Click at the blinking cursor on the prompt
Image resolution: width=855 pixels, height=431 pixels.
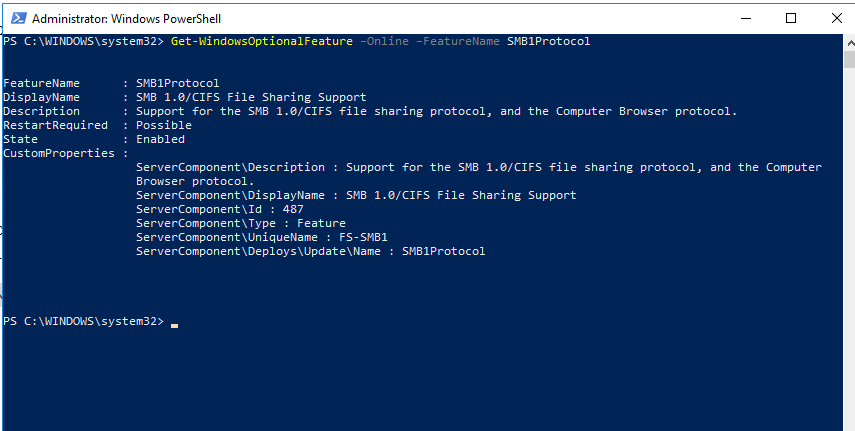coord(174,322)
